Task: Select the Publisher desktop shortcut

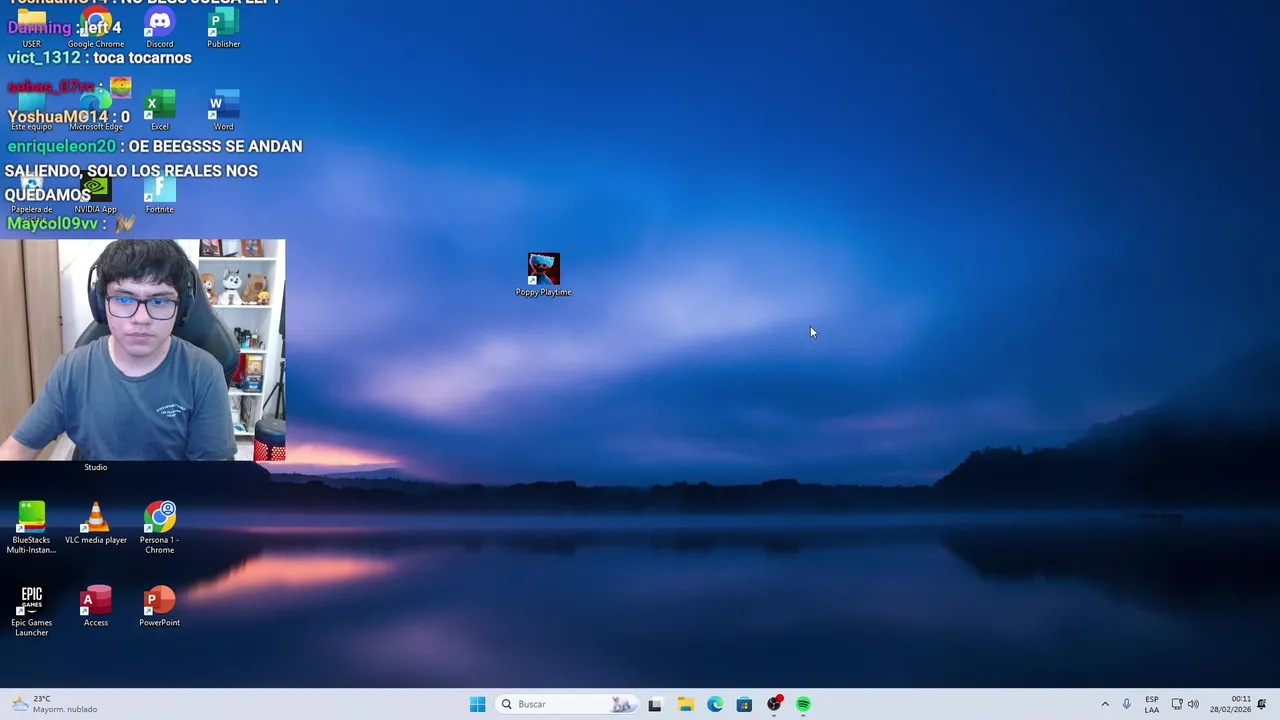Action: [x=223, y=28]
